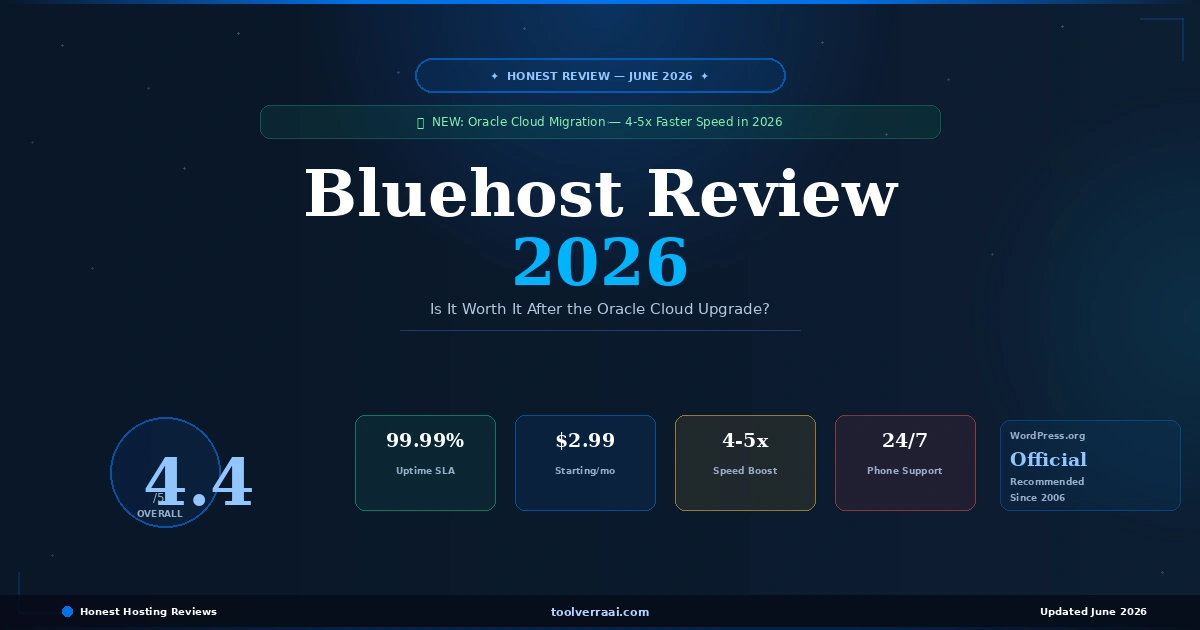Screen dimensions: 1200x630
Task: Select the 4-5x Speed Boost card
Action: (745, 463)
